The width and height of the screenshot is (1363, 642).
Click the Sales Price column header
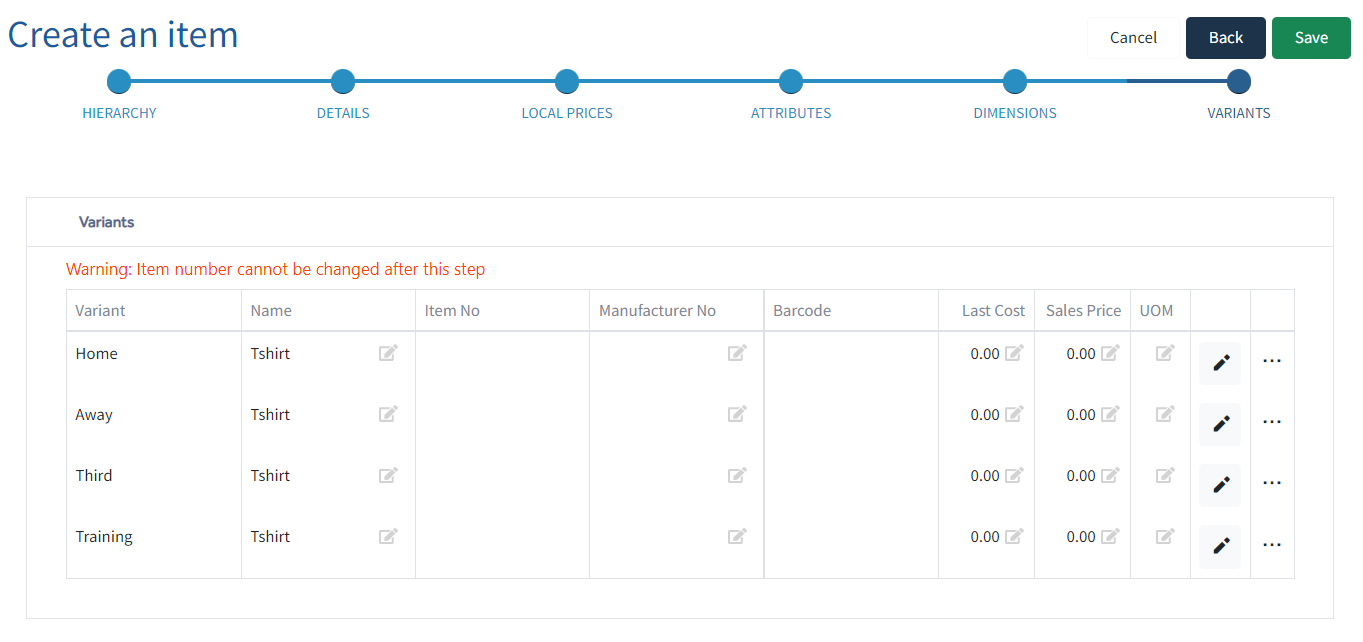tap(1083, 311)
